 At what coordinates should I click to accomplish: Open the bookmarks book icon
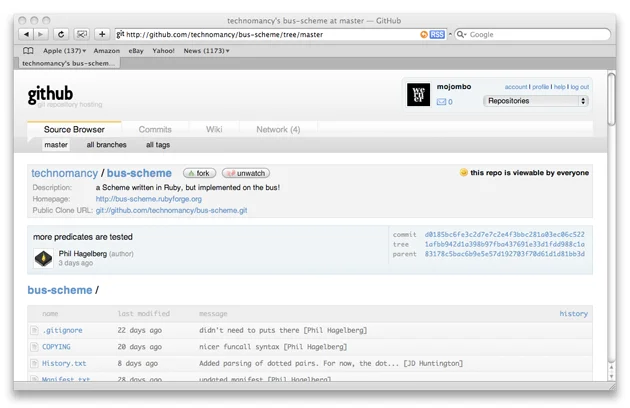point(28,51)
